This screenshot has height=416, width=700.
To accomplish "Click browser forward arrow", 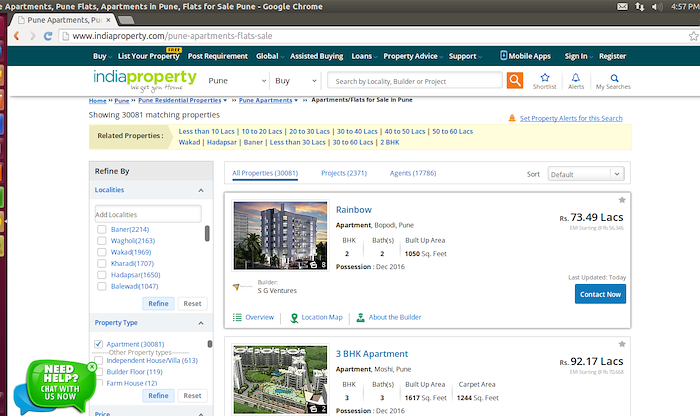I will tap(33, 36).
